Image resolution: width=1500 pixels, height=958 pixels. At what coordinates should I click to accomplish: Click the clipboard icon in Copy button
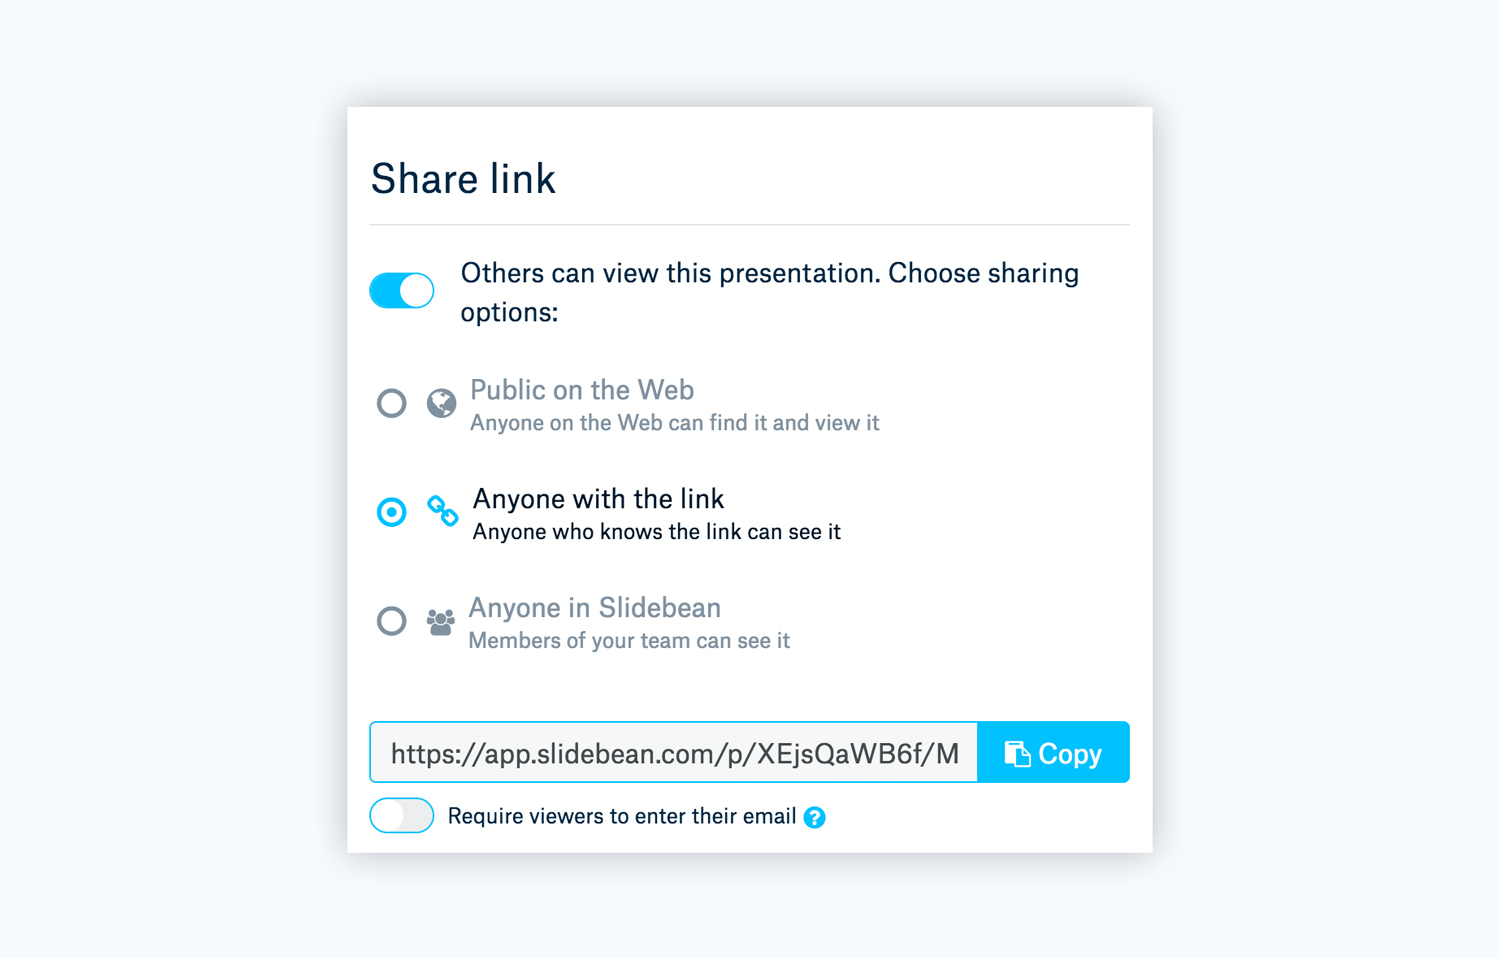pos(1017,753)
